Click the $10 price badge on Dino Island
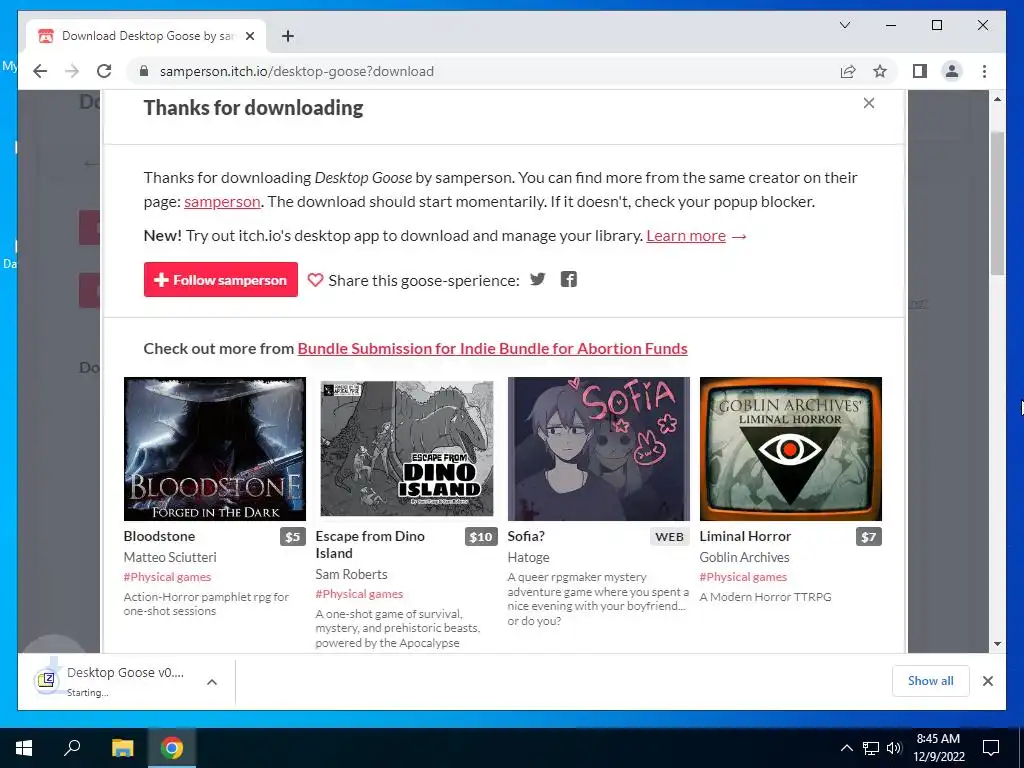This screenshot has width=1024, height=768. 481,537
